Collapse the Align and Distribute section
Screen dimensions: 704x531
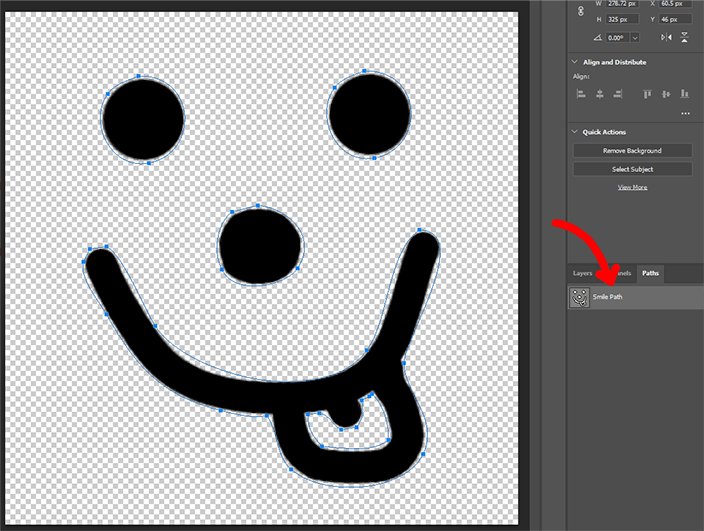click(574, 62)
